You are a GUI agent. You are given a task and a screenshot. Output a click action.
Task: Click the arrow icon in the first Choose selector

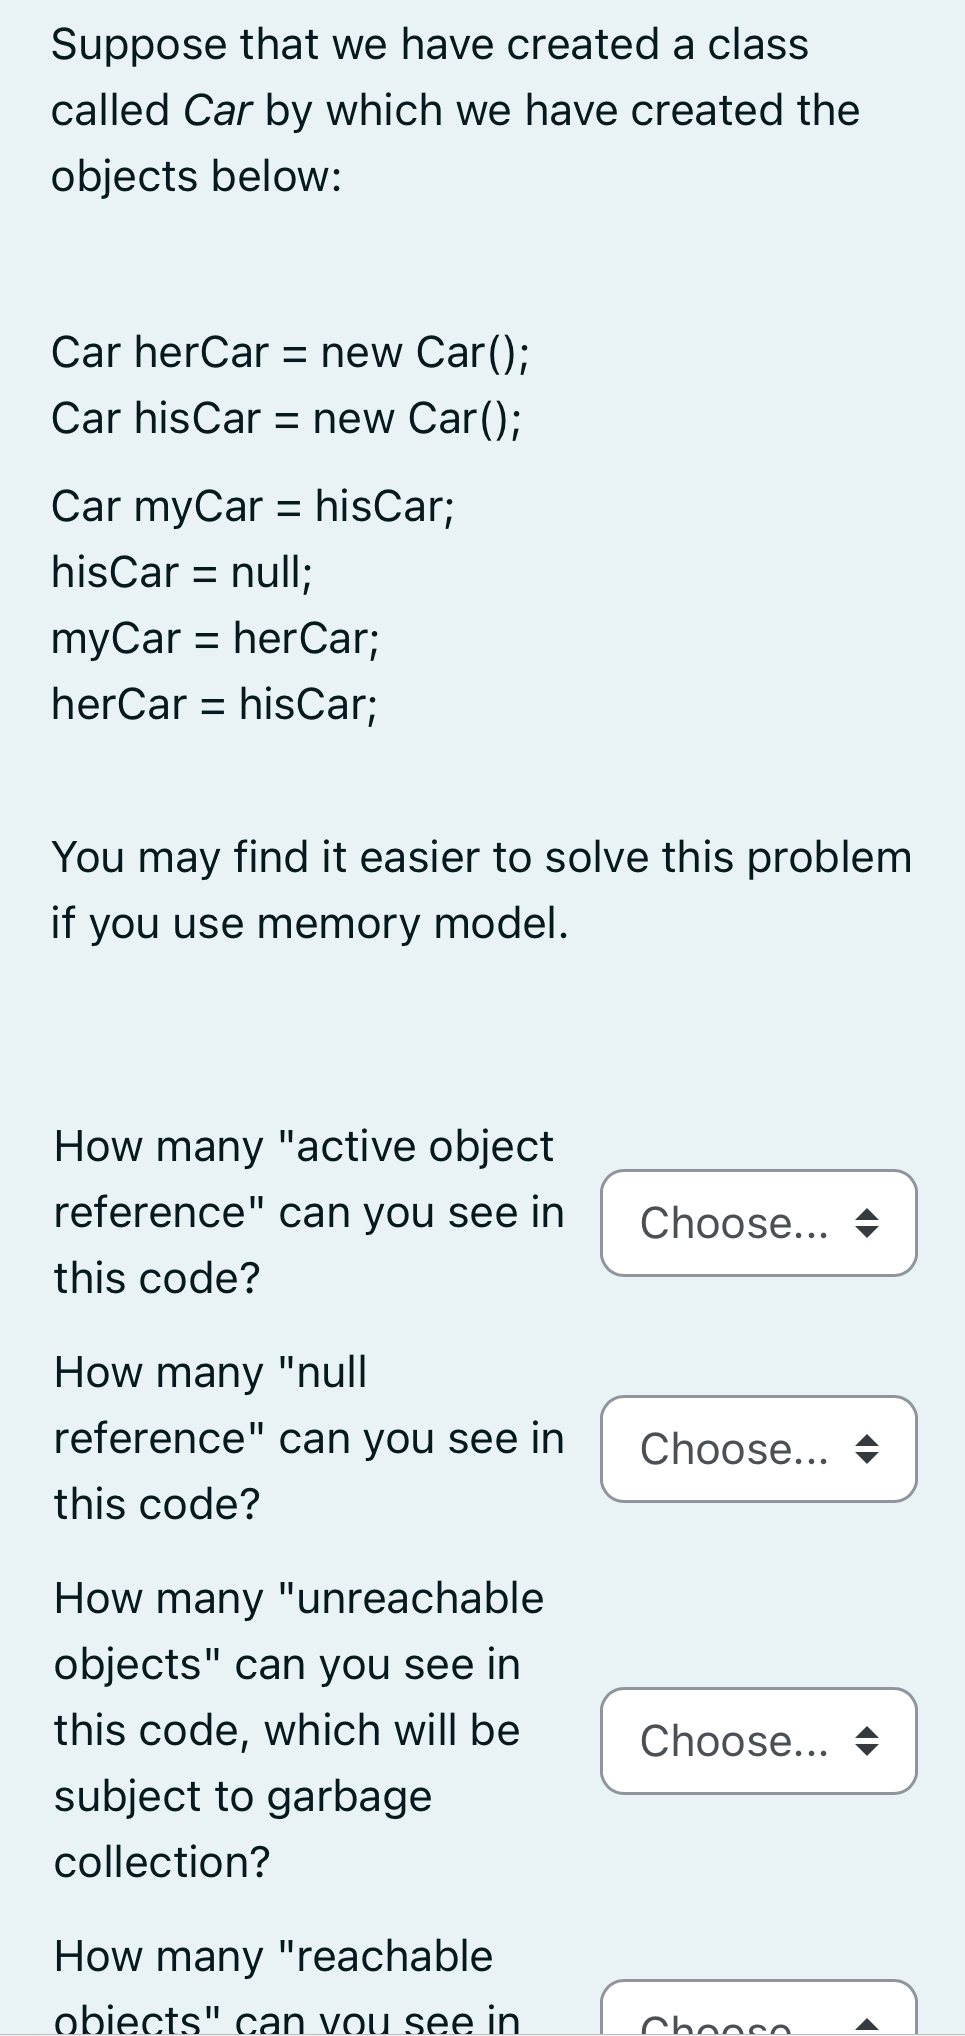pyautogui.click(x=869, y=1223)
